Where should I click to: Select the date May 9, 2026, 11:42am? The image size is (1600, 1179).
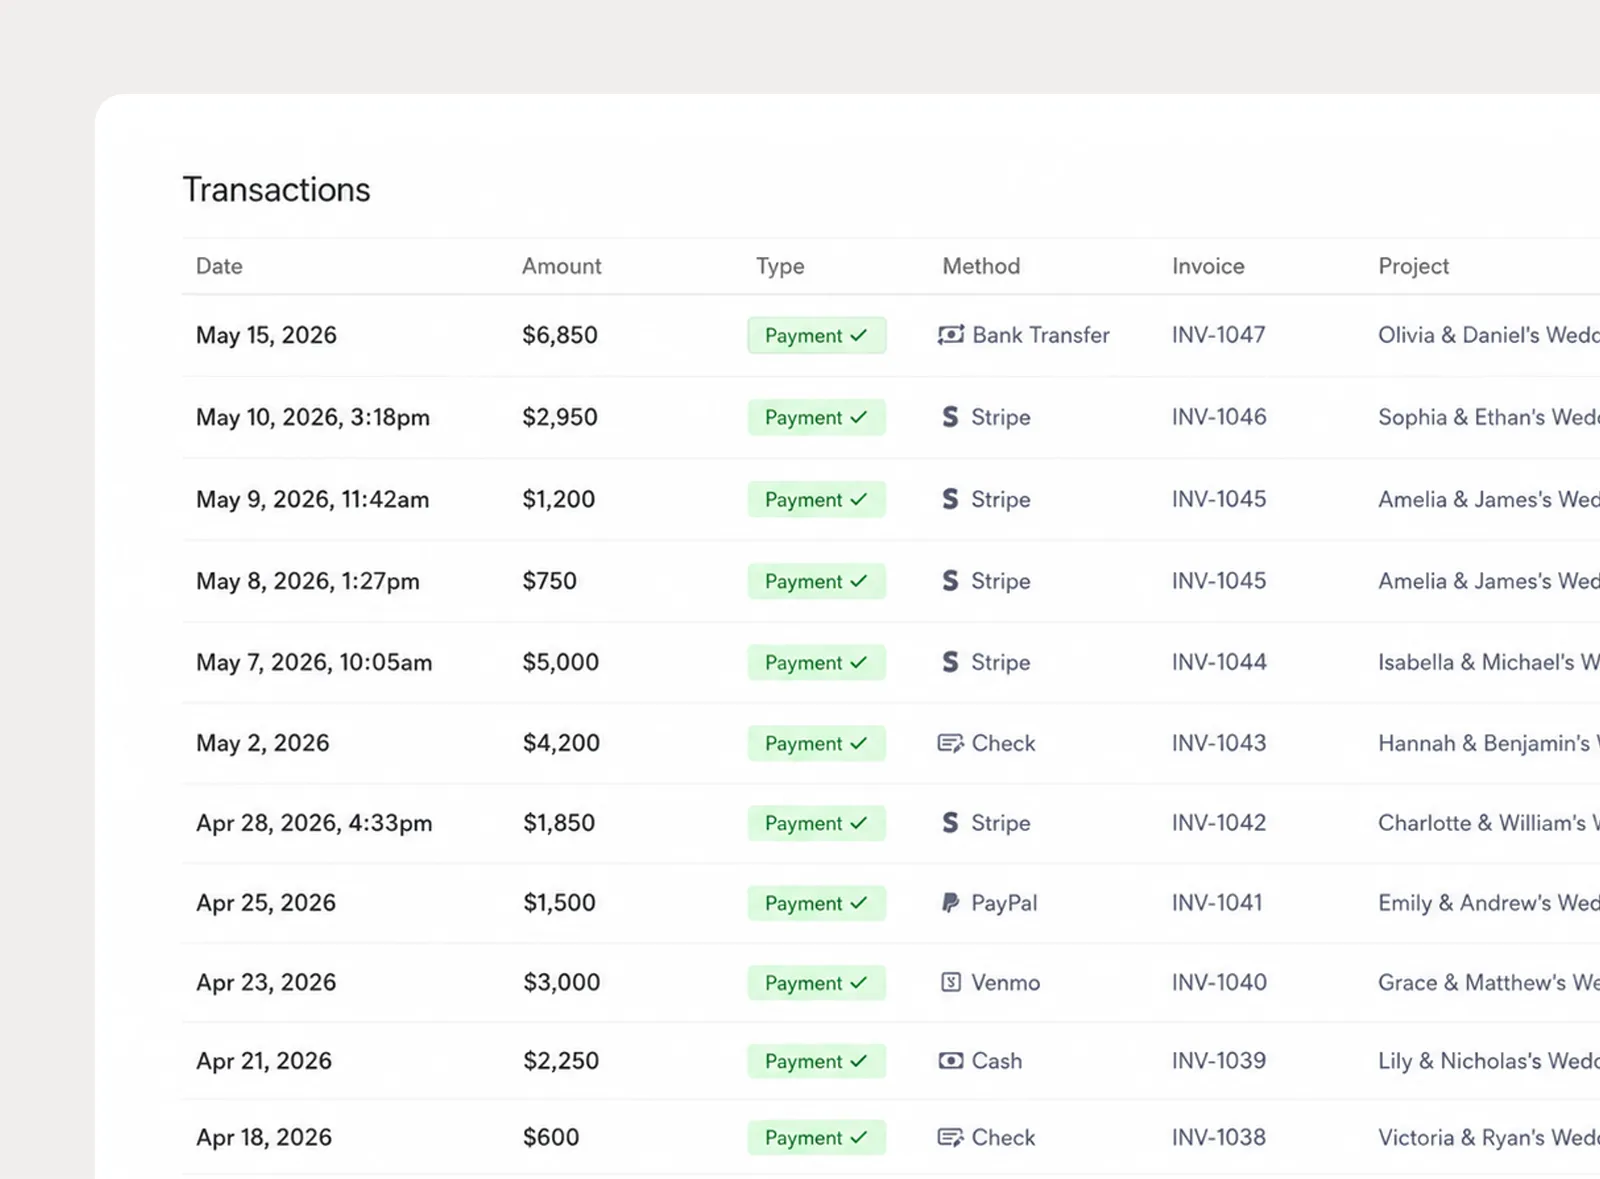coord(312,499)
